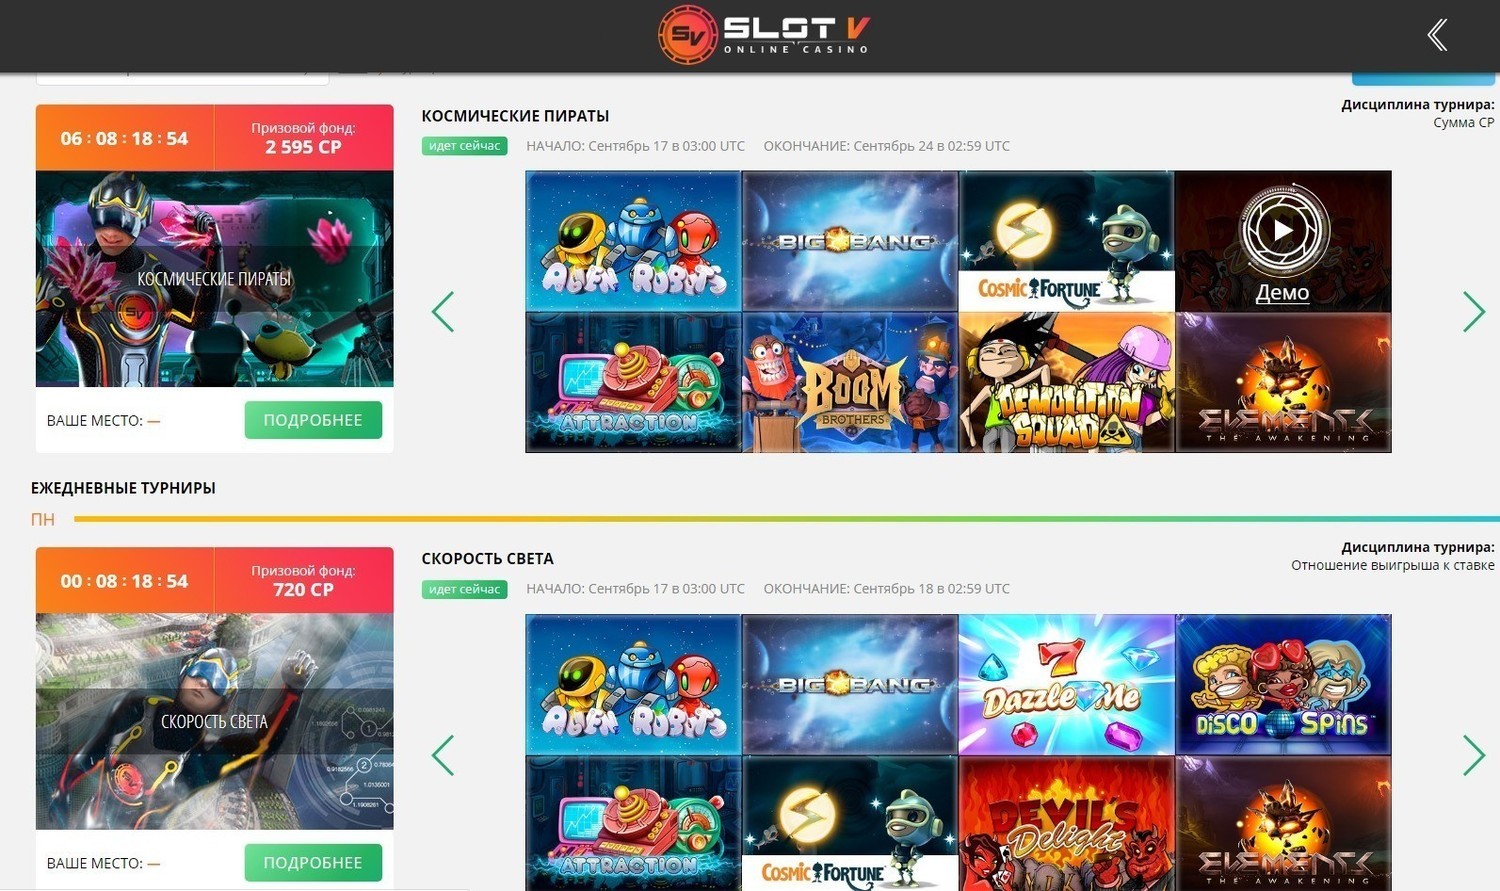Show previous games in Космические Пираты carousel
The image size is (1500, 891).
click(x=443, y=312)
